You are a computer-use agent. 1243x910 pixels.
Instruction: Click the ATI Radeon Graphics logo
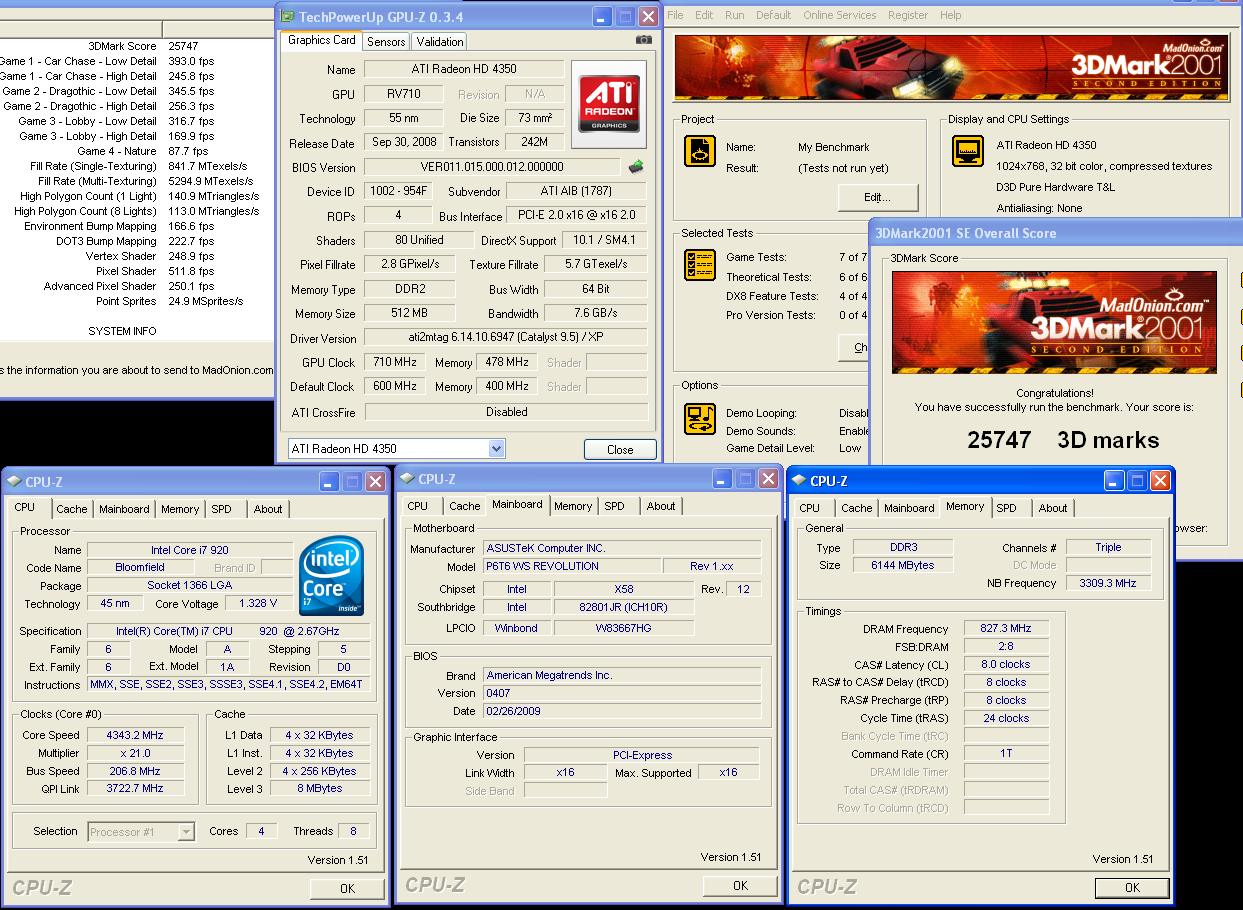coord(609,104)
